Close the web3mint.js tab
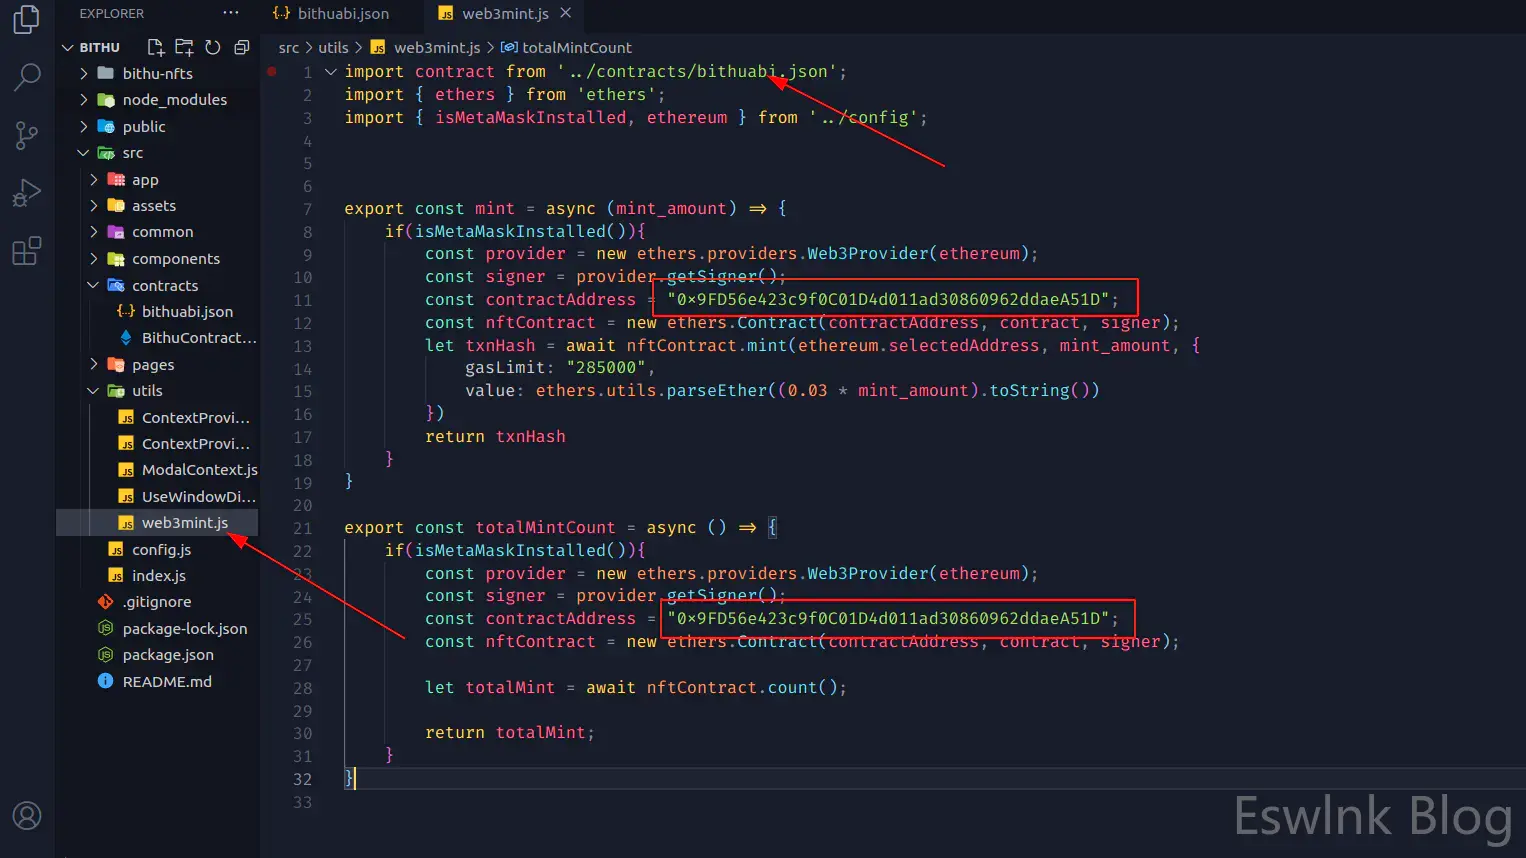Image resolution: width=1526 pixels, height=858 pixels. click(x=566, y=13)
